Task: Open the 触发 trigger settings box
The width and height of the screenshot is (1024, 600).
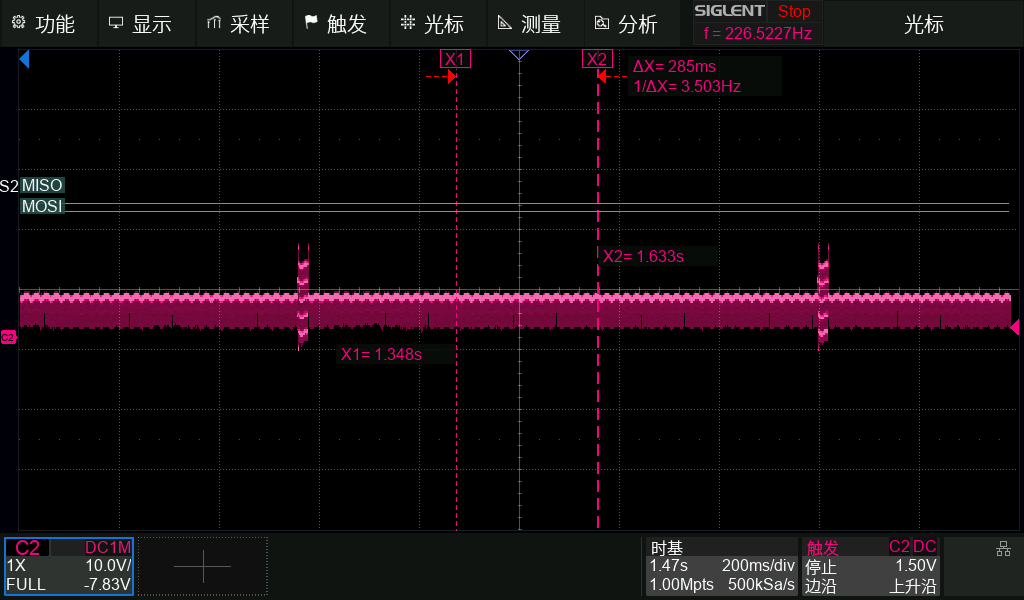Action: click(871, 566)
